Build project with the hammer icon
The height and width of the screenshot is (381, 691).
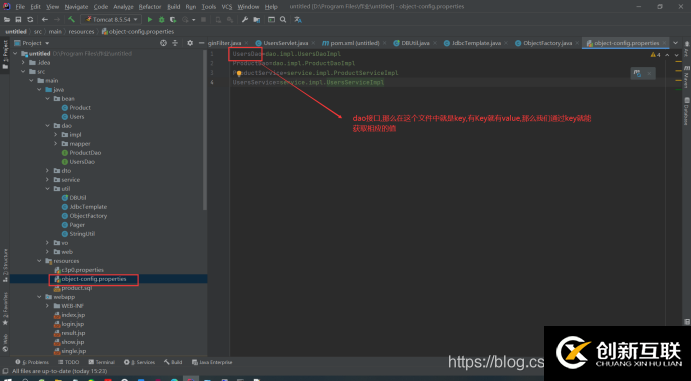pos(71,19)
